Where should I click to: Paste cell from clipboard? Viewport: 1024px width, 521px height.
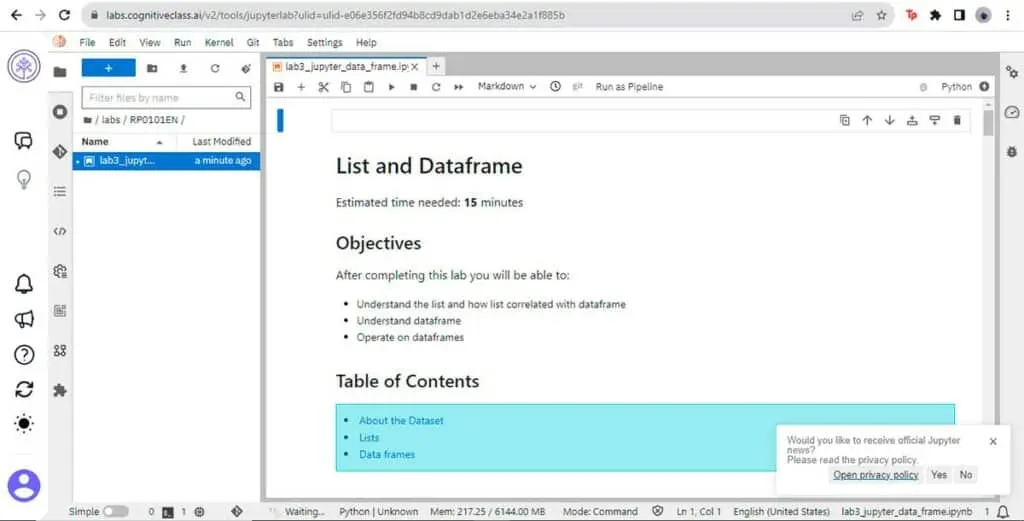click(x=369, y=87)
